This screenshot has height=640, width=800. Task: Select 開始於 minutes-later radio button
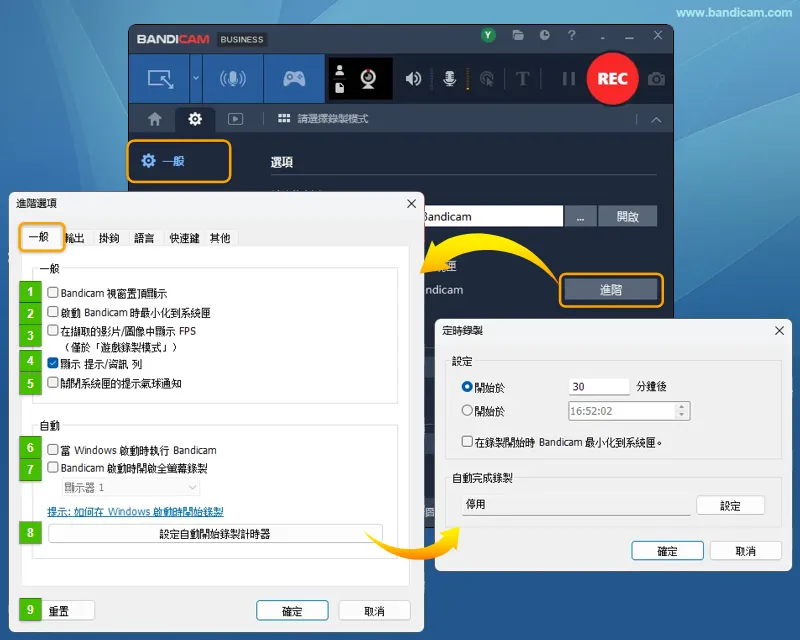click(x=467, y=386)
